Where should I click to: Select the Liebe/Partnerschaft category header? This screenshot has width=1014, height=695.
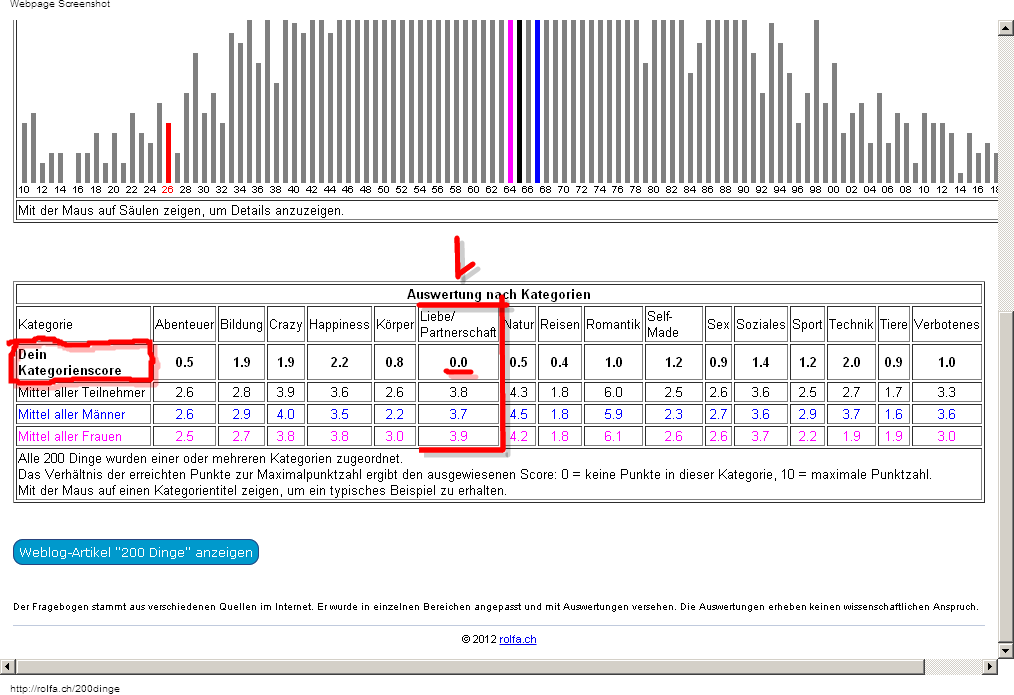click(458, 324)
